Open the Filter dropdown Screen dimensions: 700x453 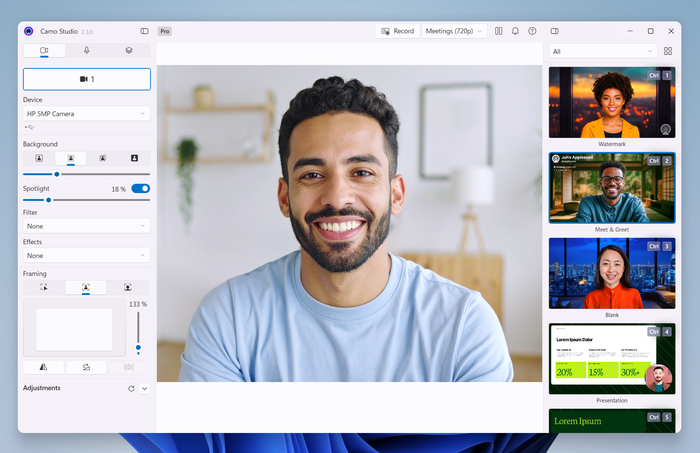87,226
